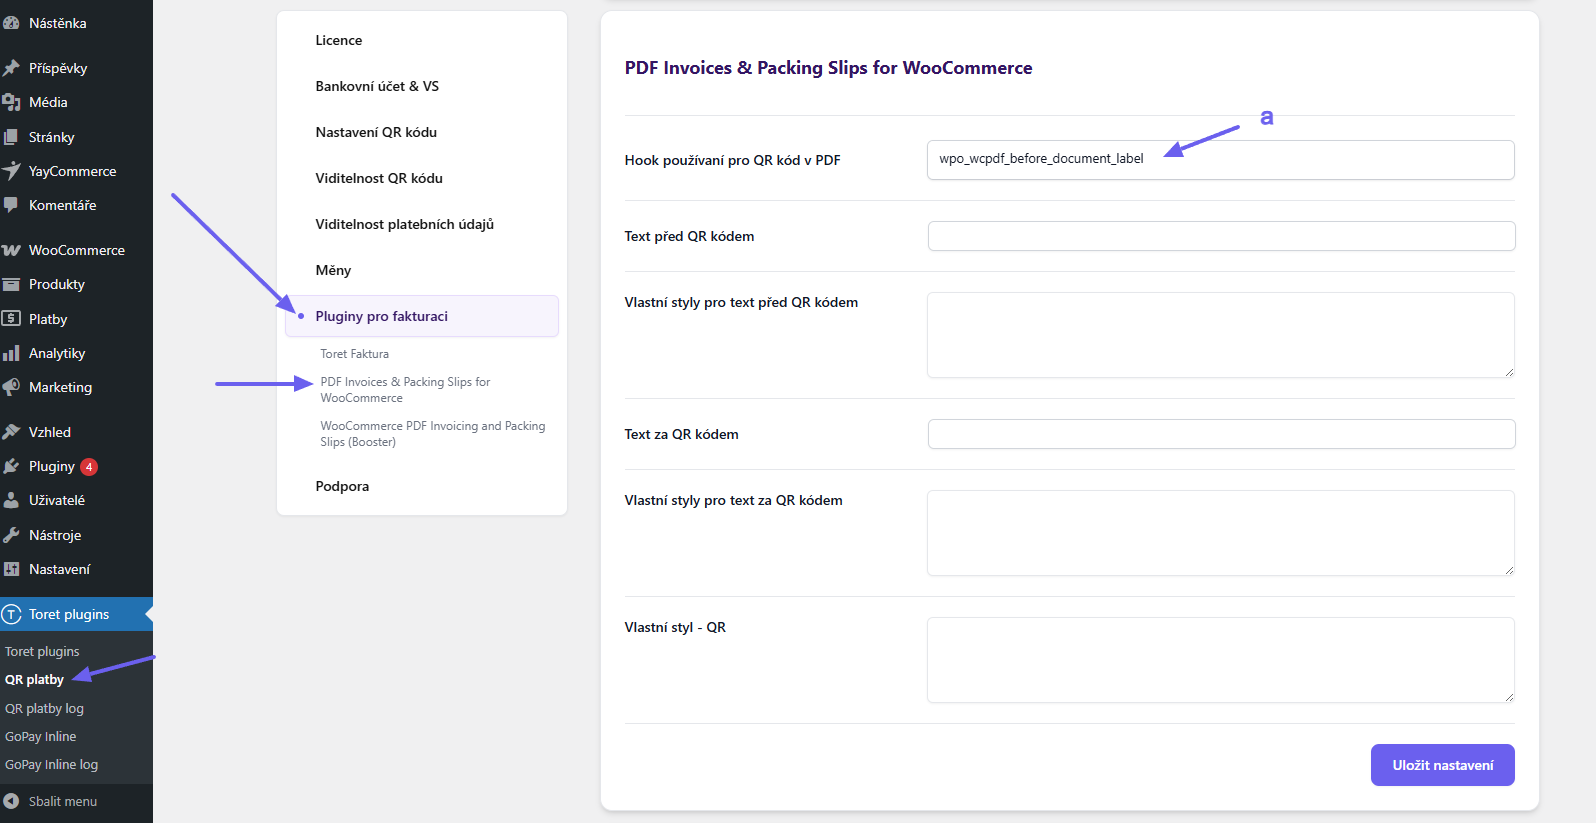
Task: Open QR platby log submenu link
Action: pyautogui.click(x=44, y=708)
